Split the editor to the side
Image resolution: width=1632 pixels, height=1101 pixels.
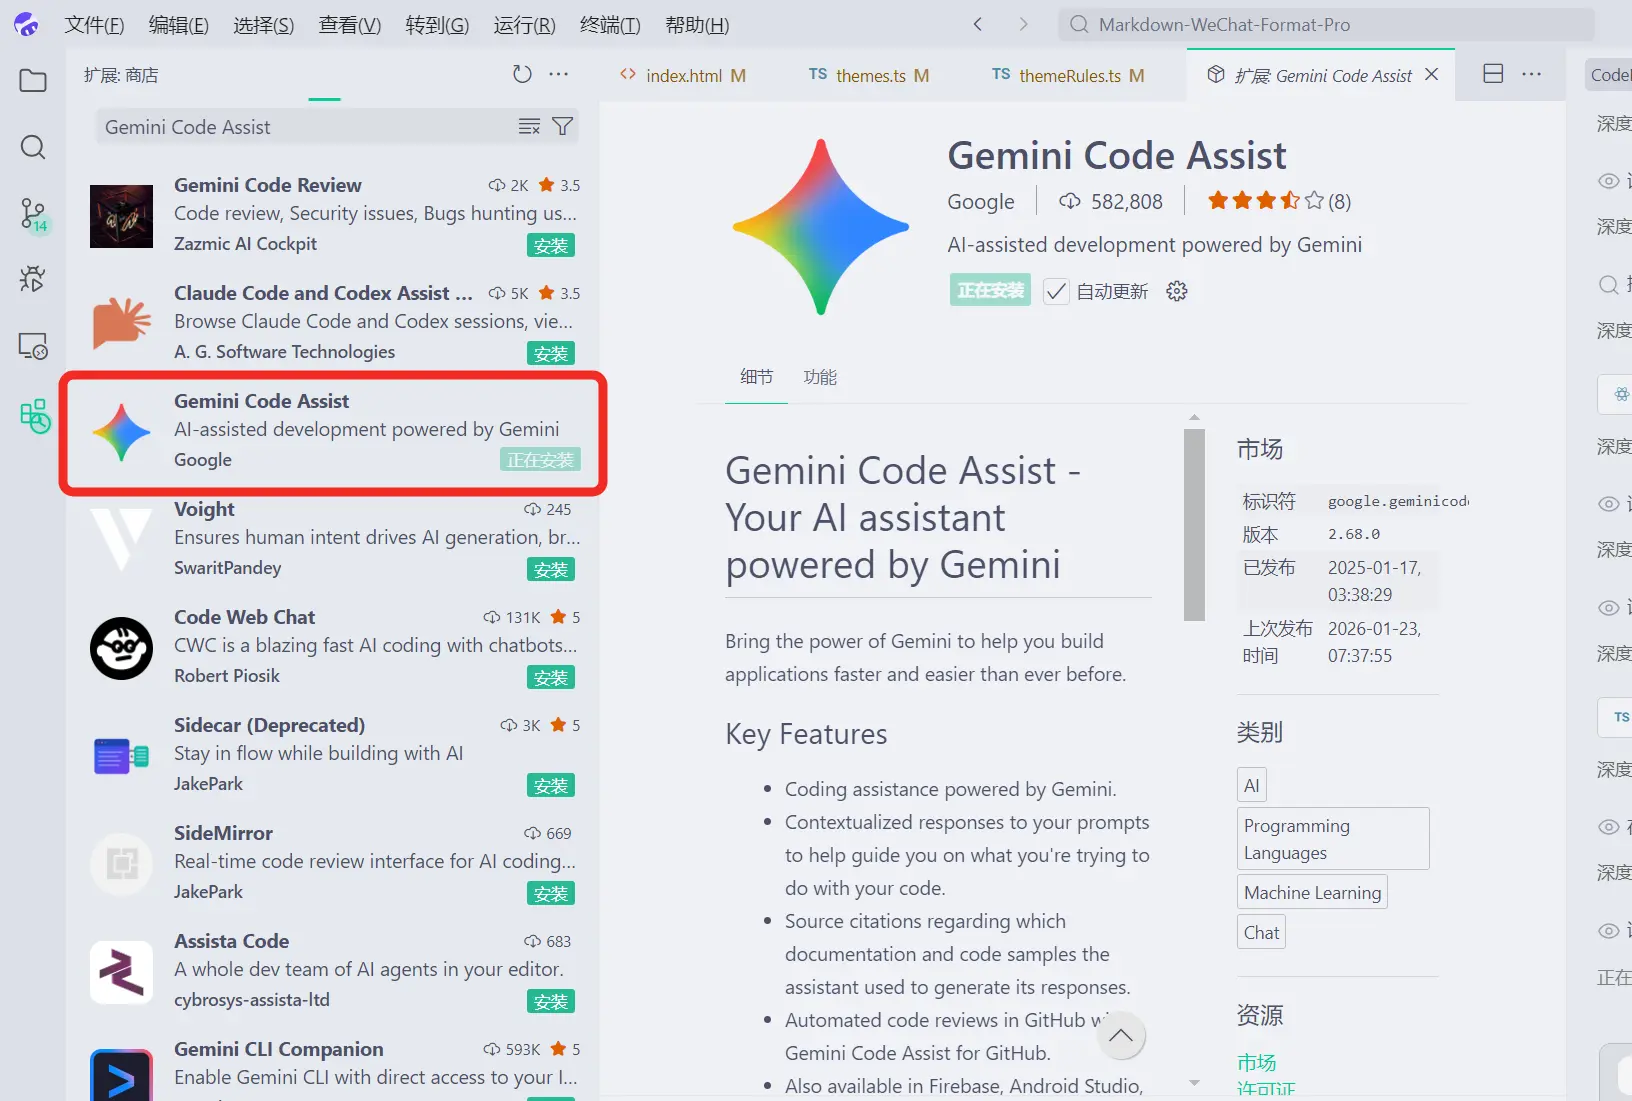coord(1493,74)
